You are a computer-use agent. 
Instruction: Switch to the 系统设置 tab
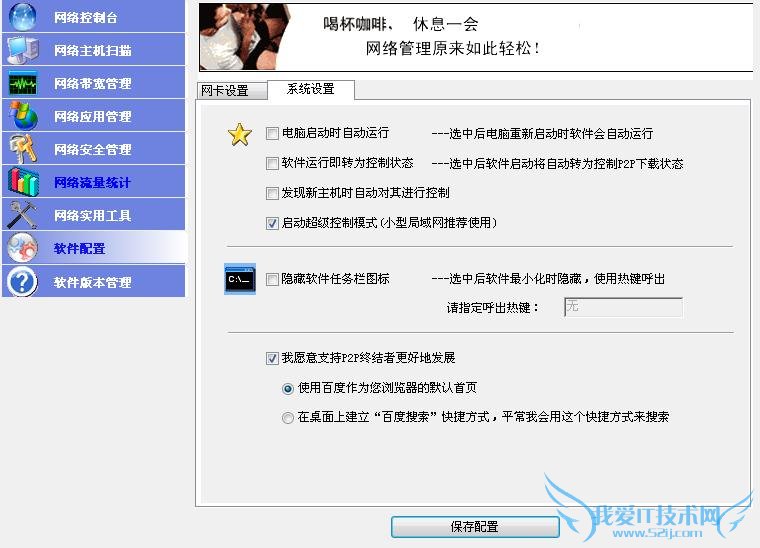pyautogui.click(x=311, y=89)
